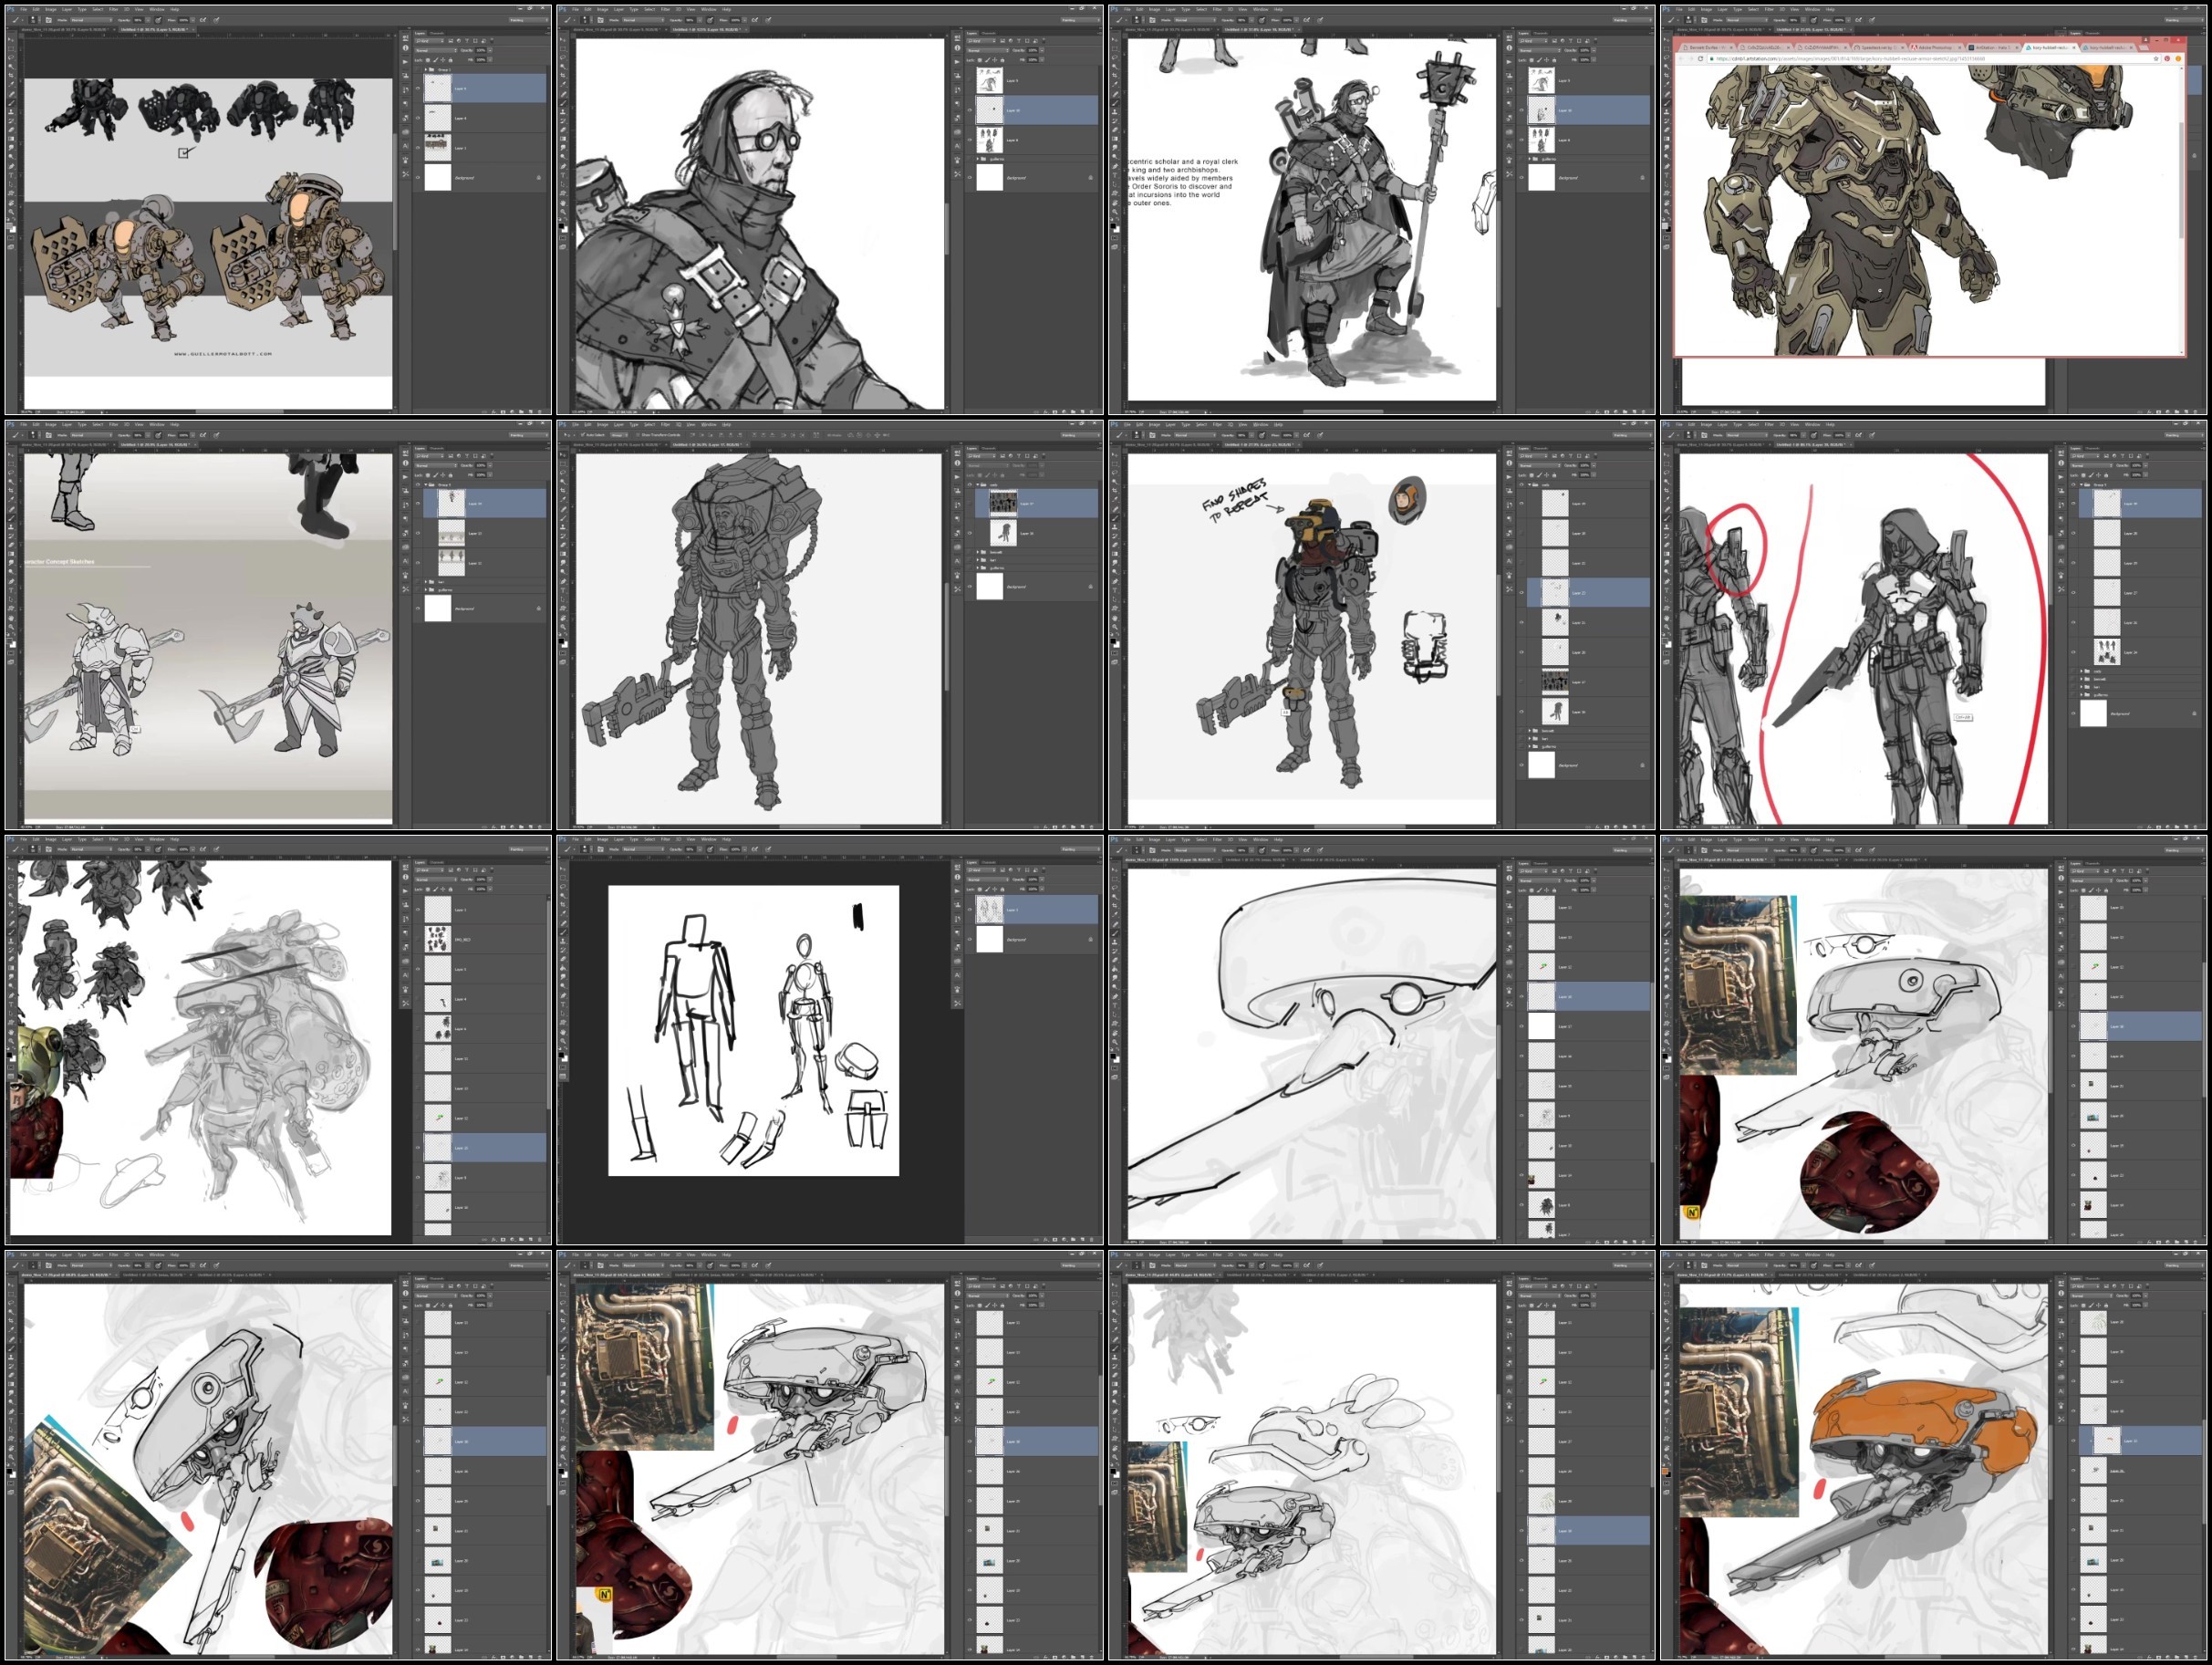Open the layer Opacity arrow in the shield-robots frame
Viewport: 2212px width, 1665px height.
coord(491,51)
